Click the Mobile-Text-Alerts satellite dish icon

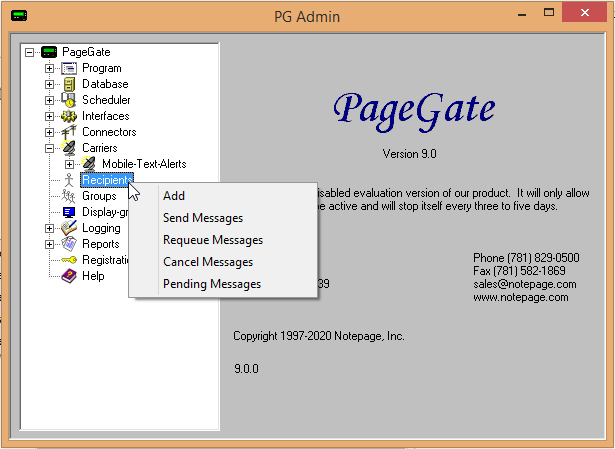89,164
